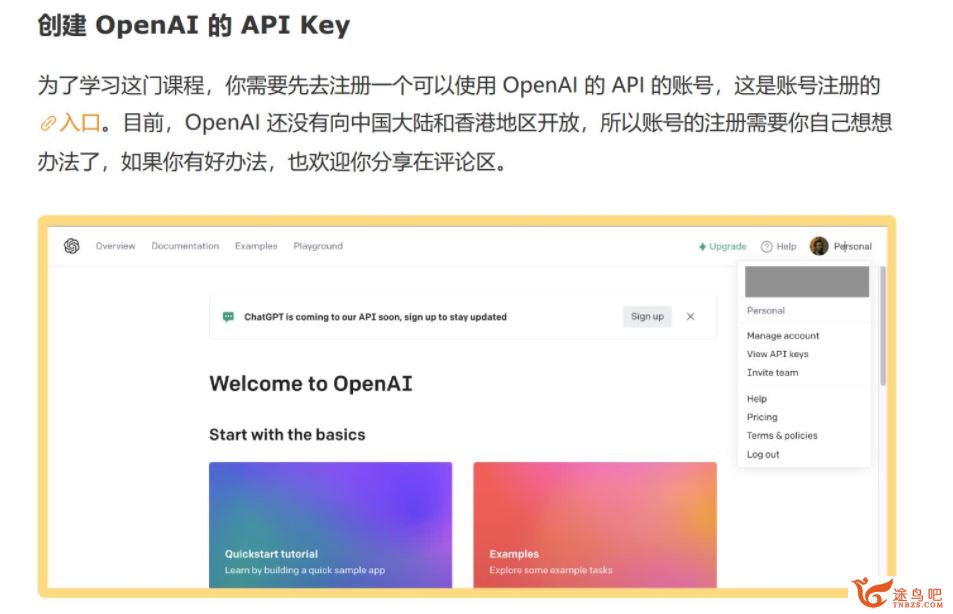This screenshot has width=953, height=614.
Task: Open the Help question mark icon
Action: (766, 246)
